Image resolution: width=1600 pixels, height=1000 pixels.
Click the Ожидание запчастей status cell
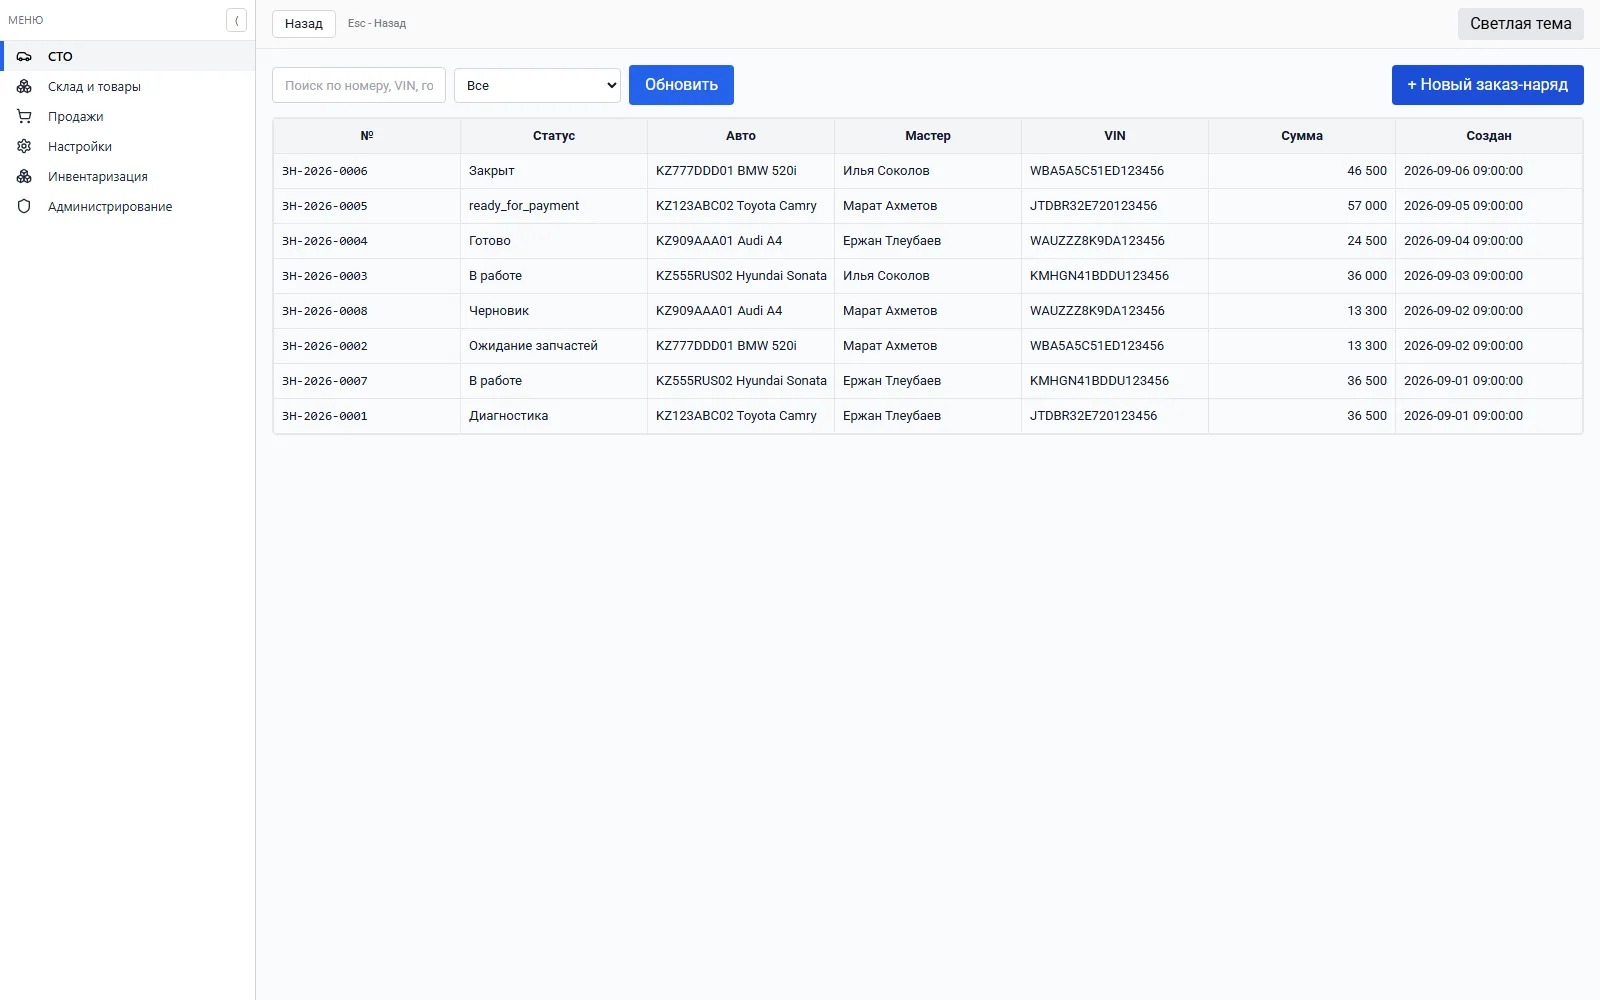point(554,346)
